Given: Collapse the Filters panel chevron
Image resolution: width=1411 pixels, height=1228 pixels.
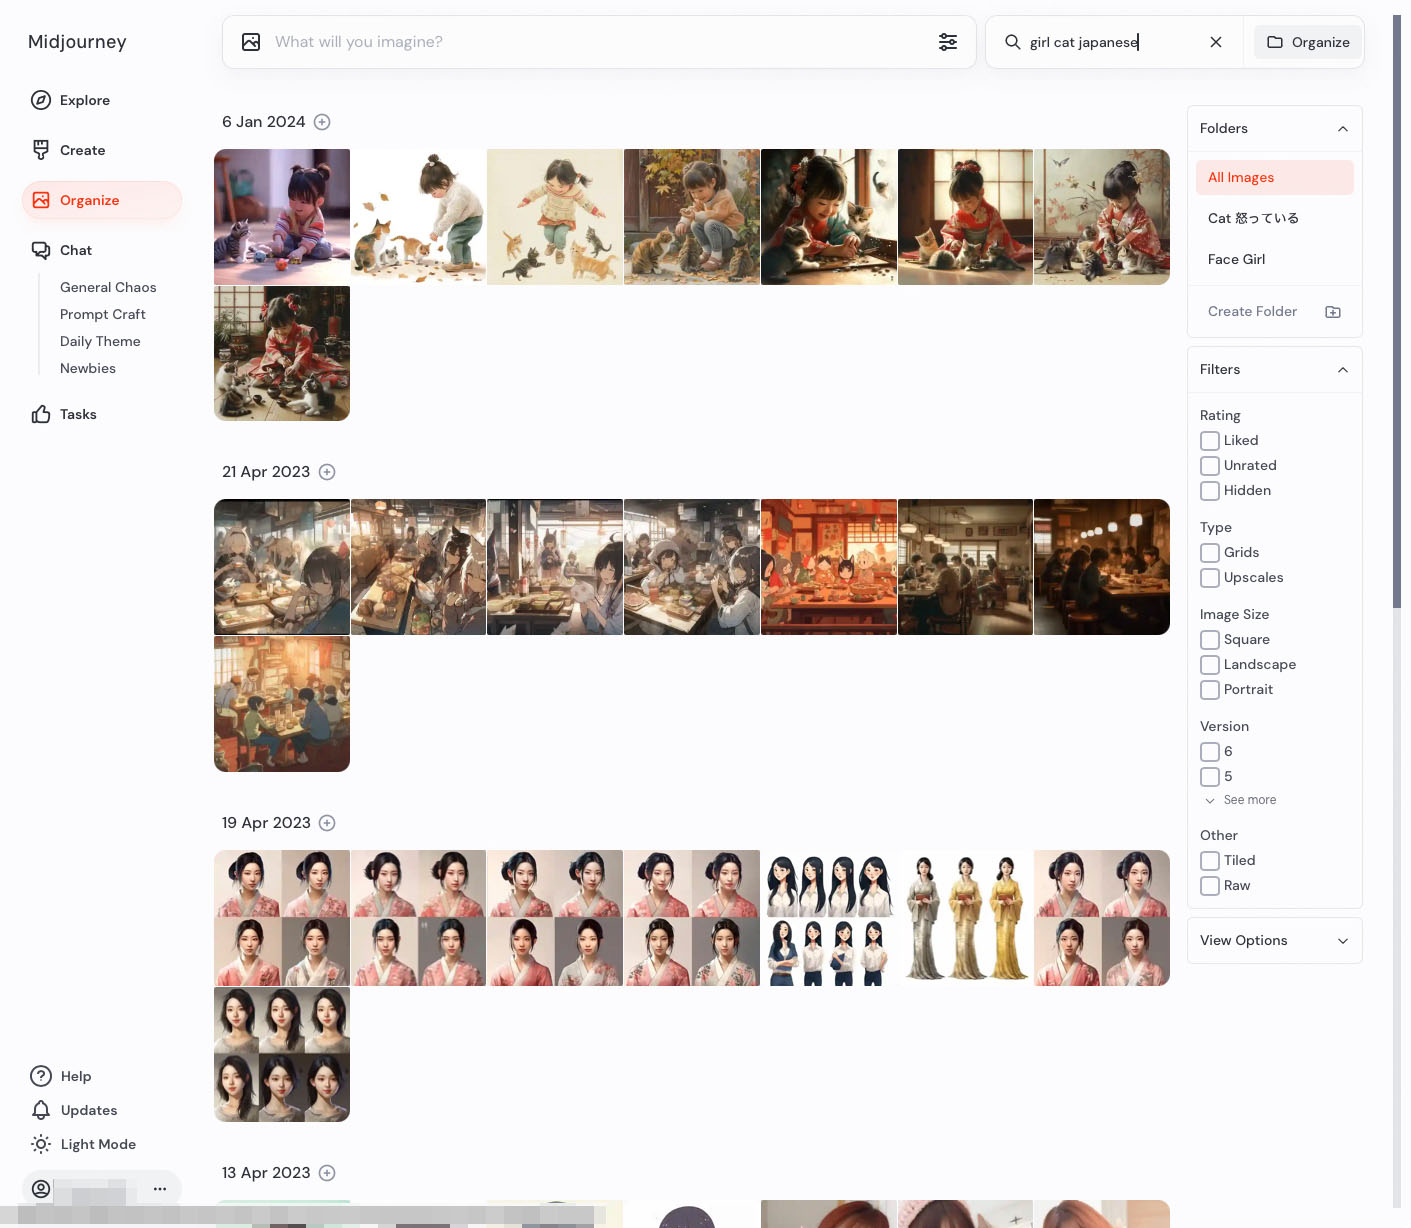Looking at the screenshot, I should point(1343,370).
